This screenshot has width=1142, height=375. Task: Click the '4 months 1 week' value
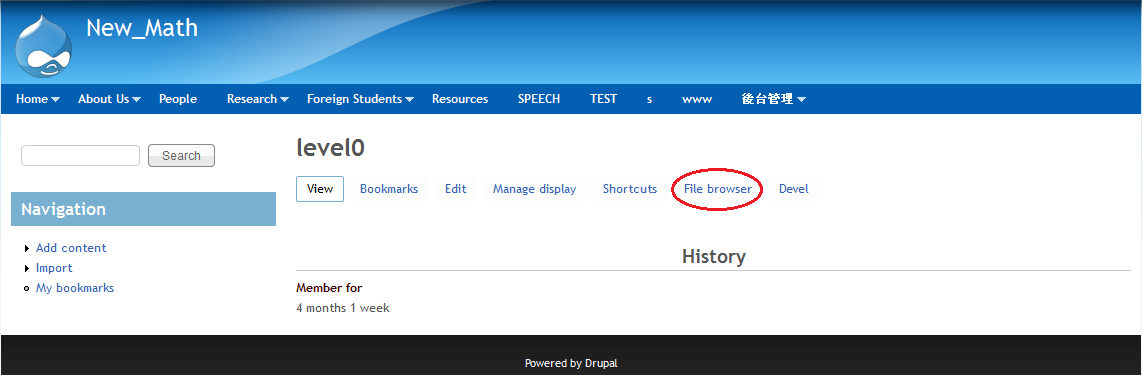coord(343,308)
